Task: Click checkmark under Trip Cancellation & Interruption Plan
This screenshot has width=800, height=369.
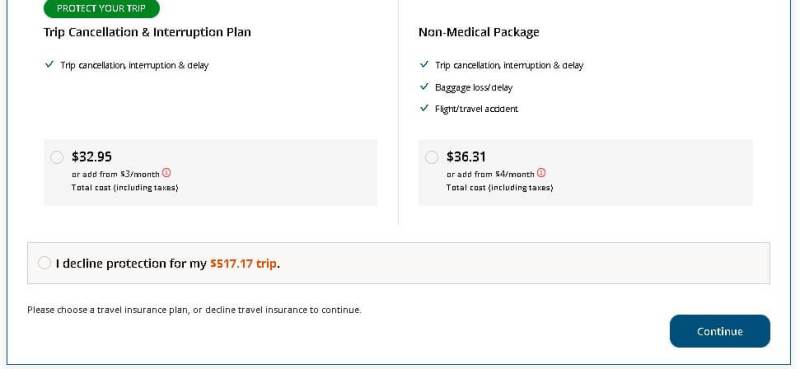Action: pos(49,65)
